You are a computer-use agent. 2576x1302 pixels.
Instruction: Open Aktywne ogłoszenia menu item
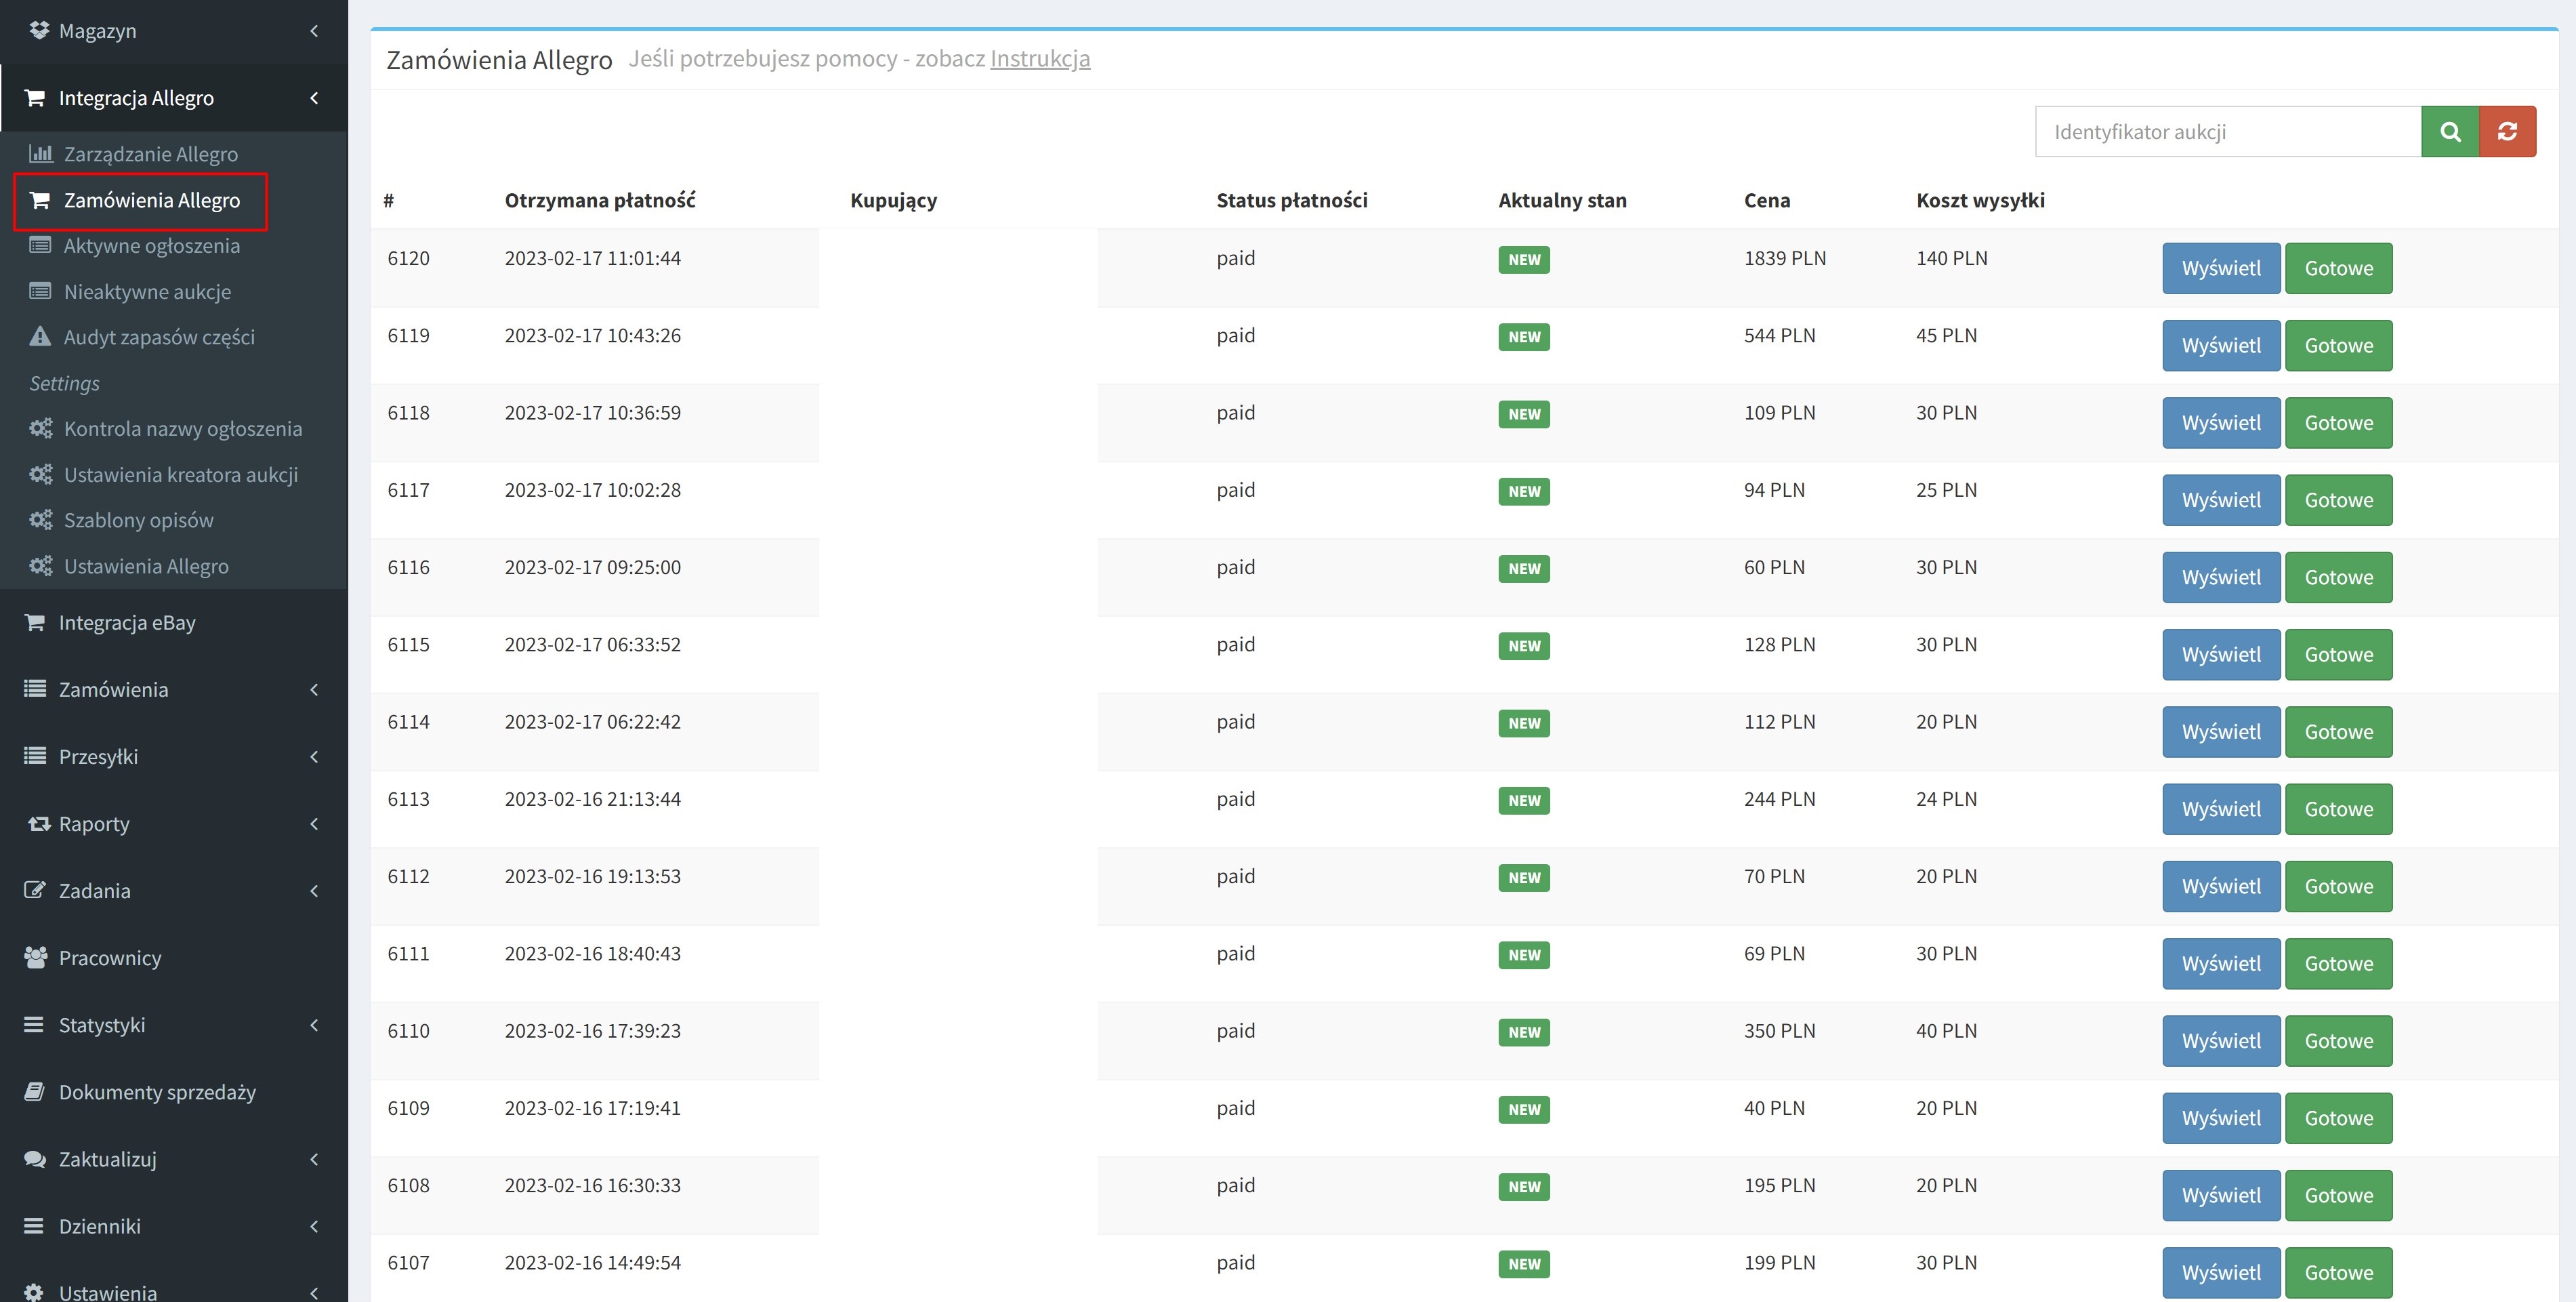pyautogui.click(x=151, y=246)
